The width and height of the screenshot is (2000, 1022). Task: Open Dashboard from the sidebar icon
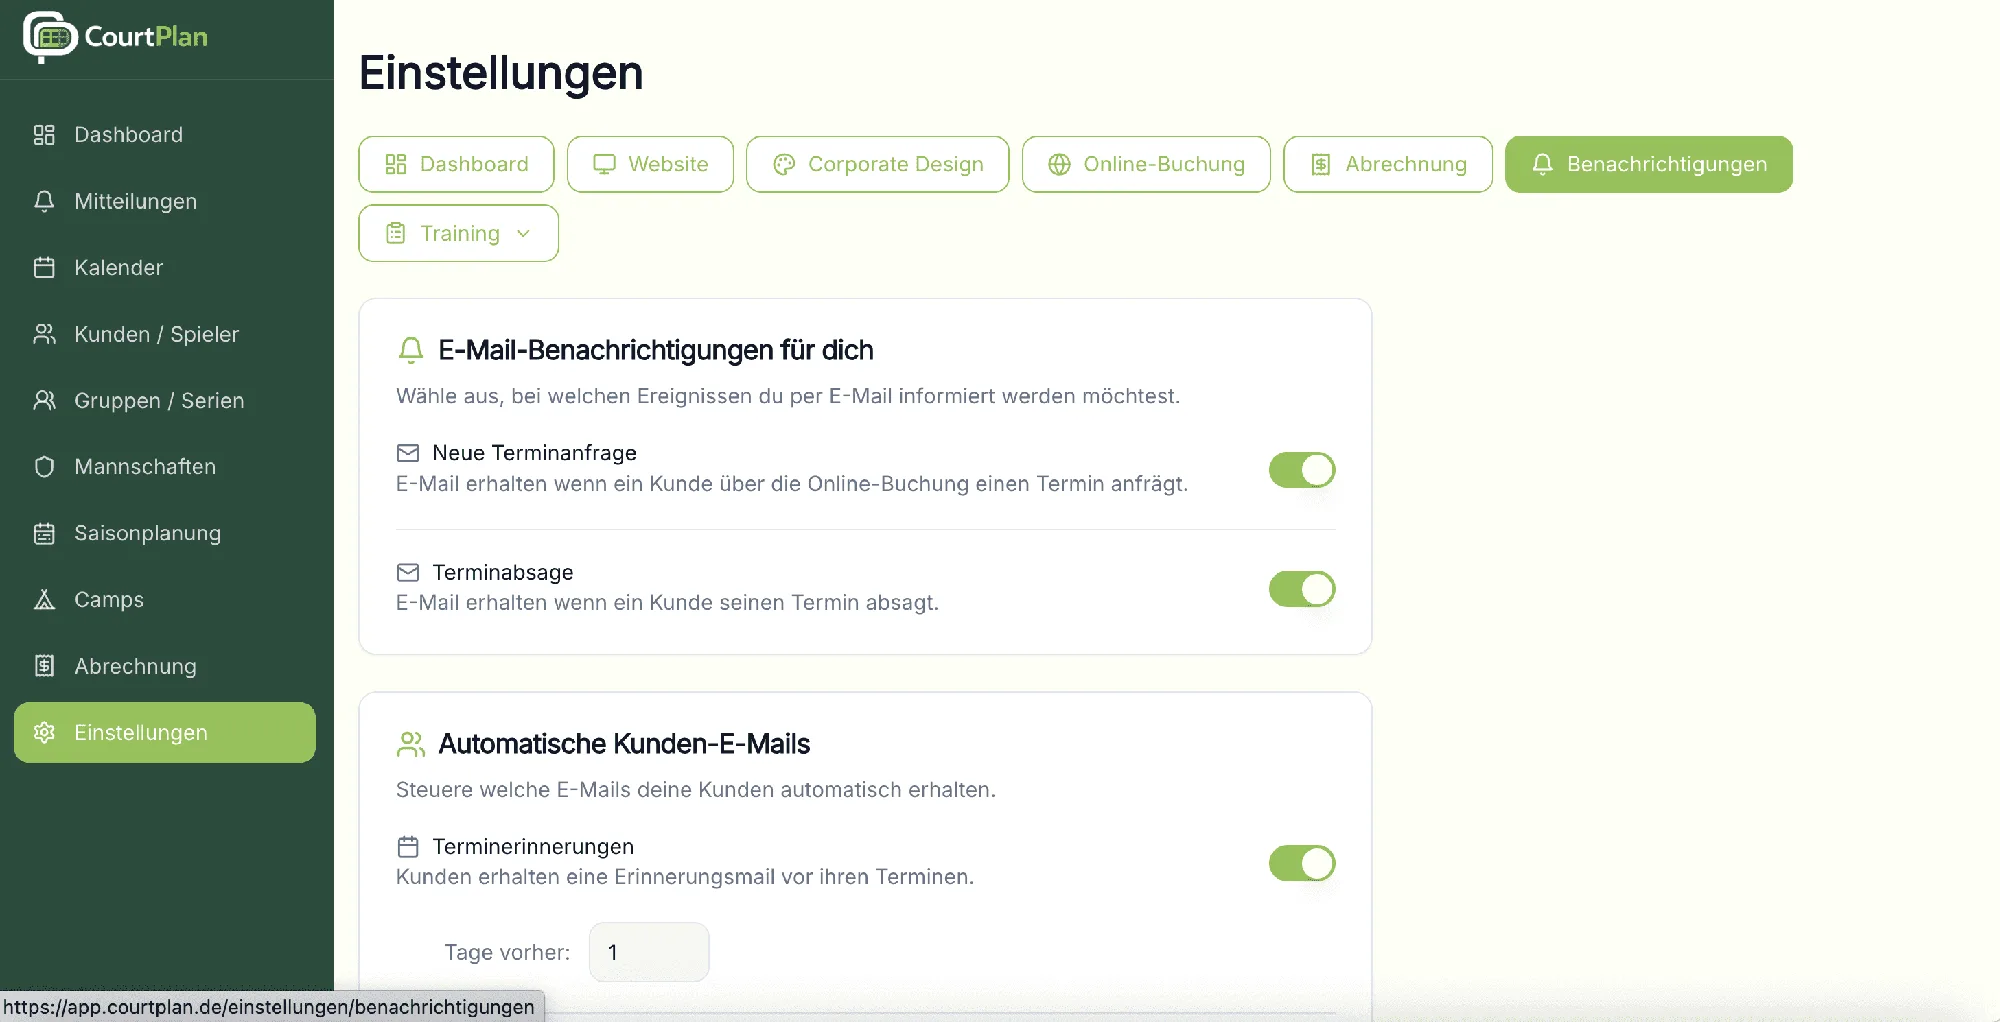[44, 135]
